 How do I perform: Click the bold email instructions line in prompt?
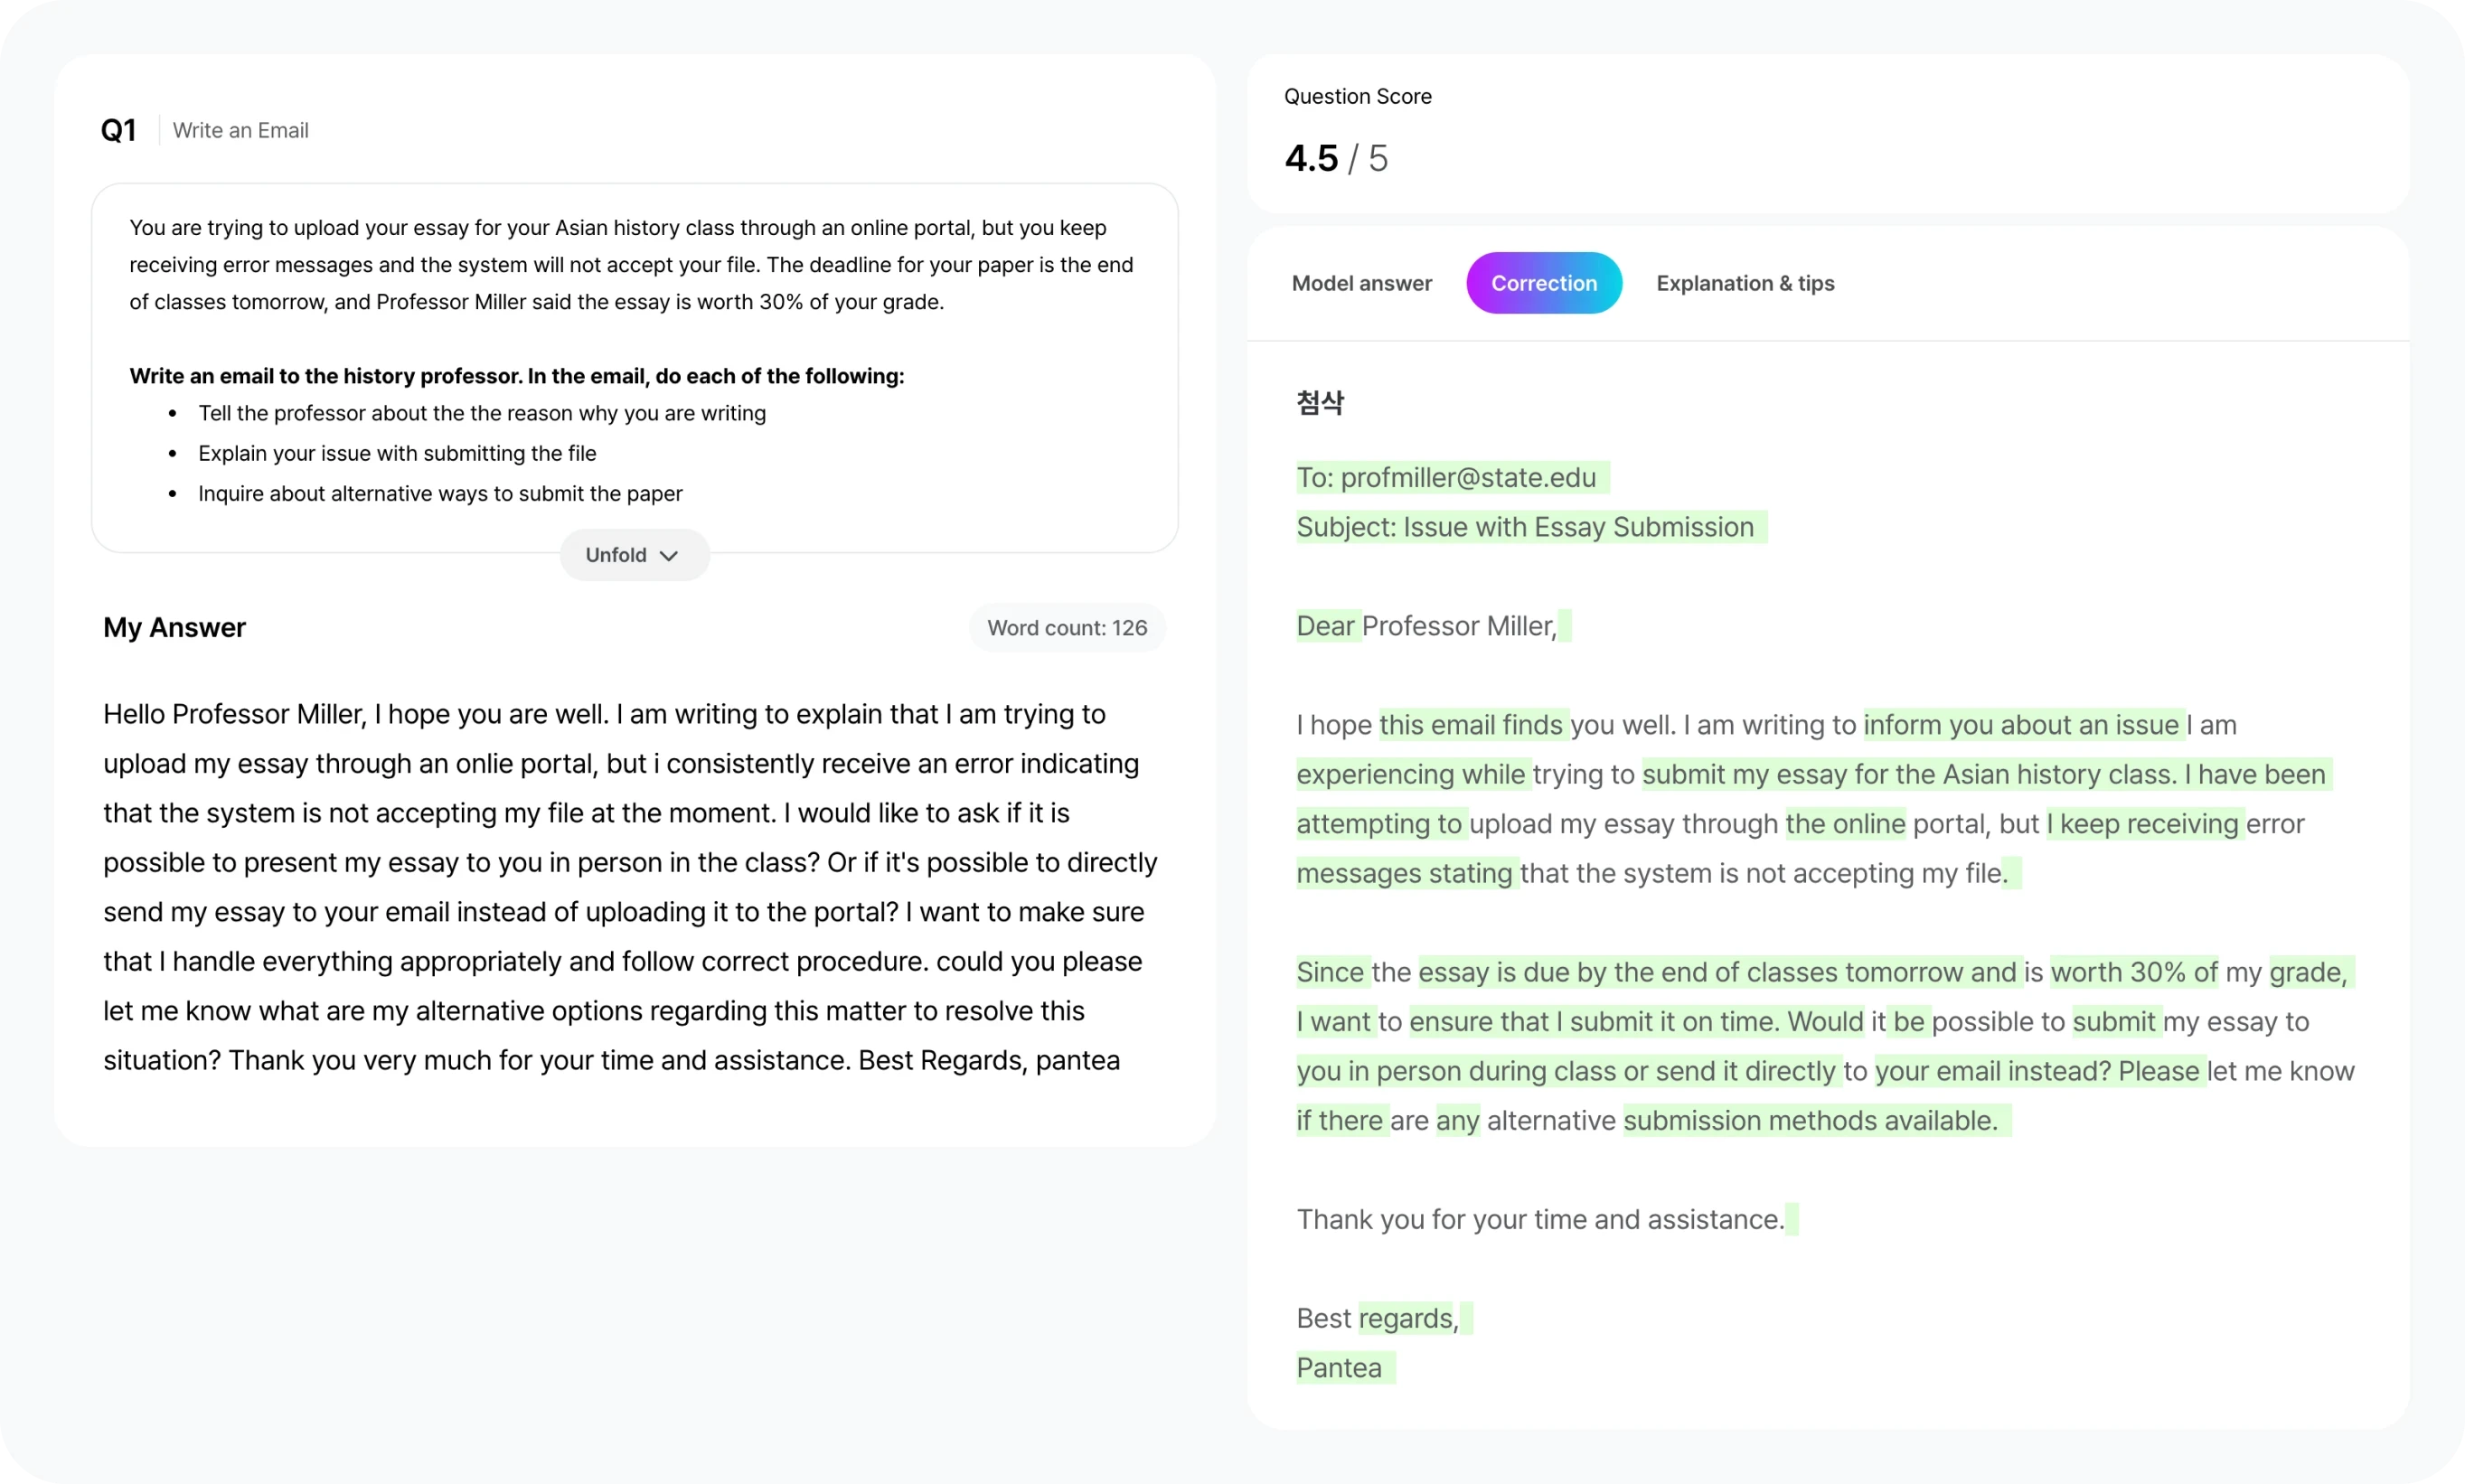[516, 376]
